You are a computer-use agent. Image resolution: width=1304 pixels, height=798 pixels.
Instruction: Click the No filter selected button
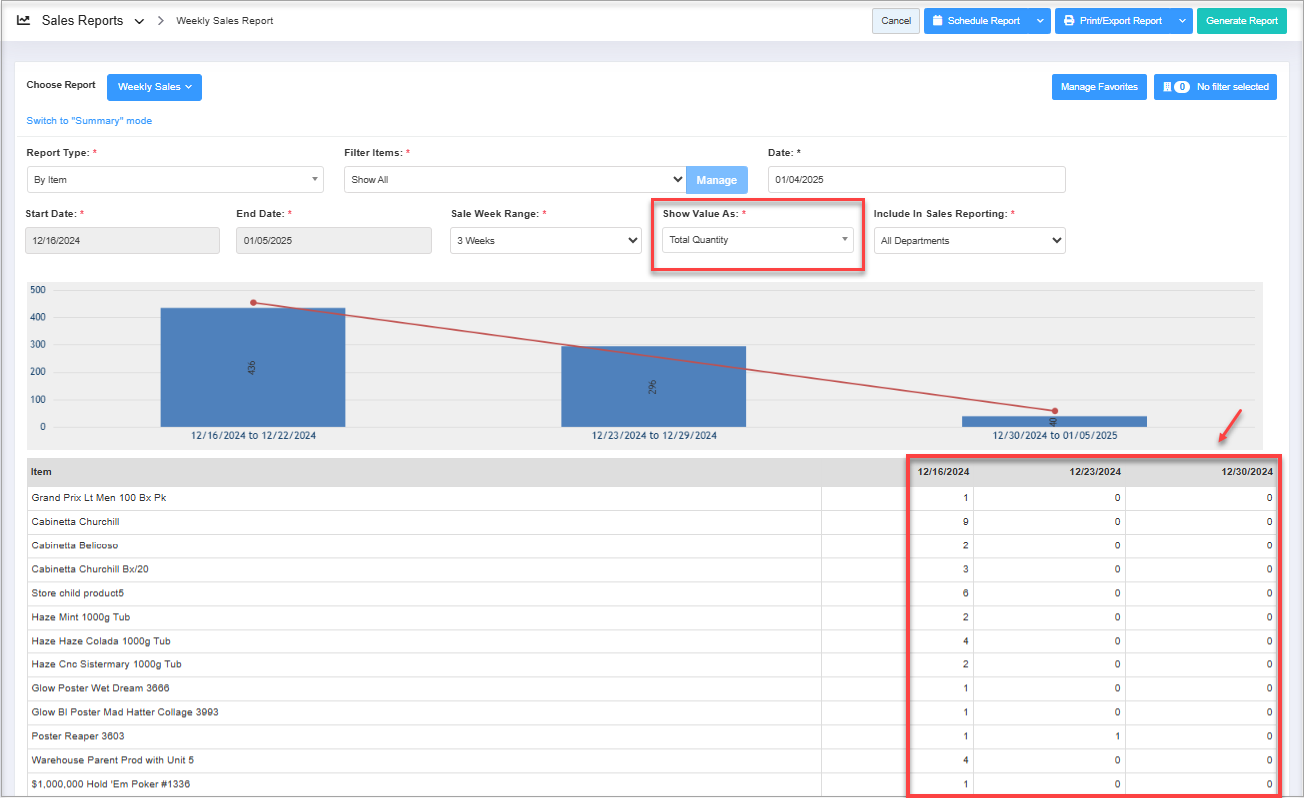coord(1215,87)
